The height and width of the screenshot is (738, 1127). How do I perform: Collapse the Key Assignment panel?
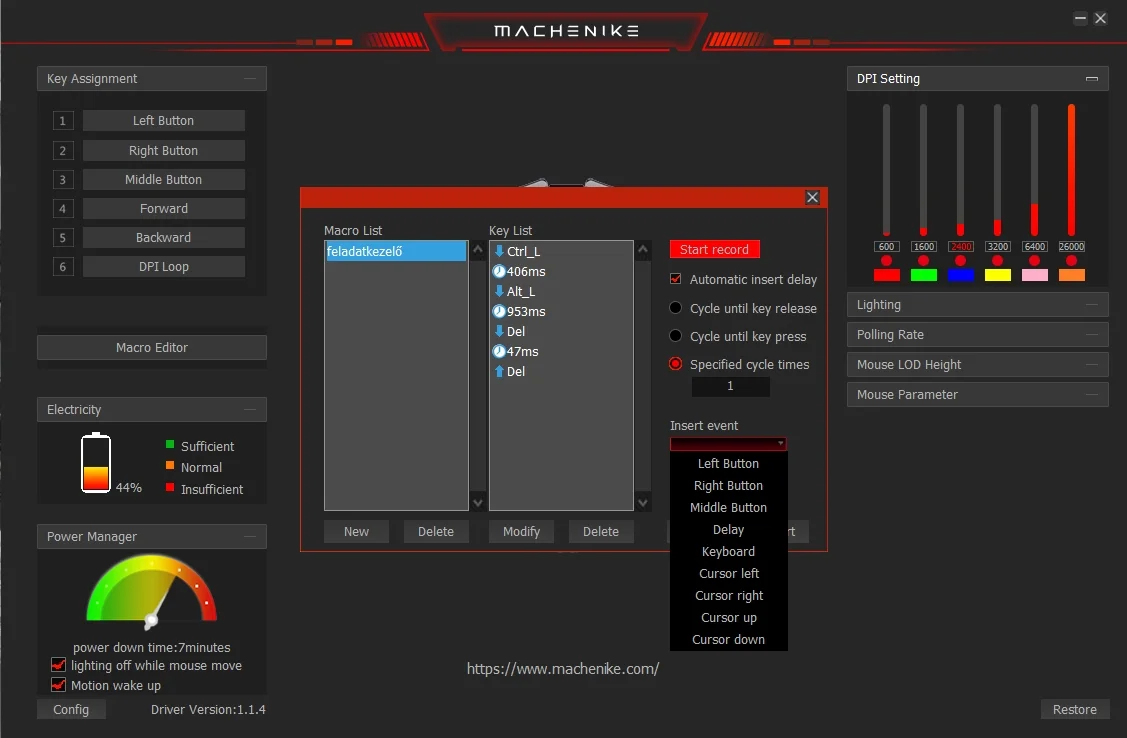[x=249, y=78]
